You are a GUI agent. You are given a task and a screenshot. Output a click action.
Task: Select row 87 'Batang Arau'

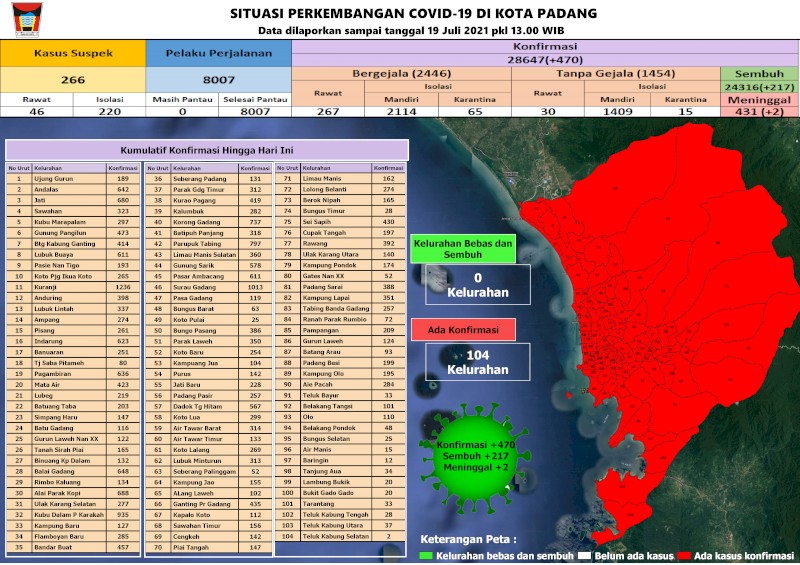pos(340,352)
